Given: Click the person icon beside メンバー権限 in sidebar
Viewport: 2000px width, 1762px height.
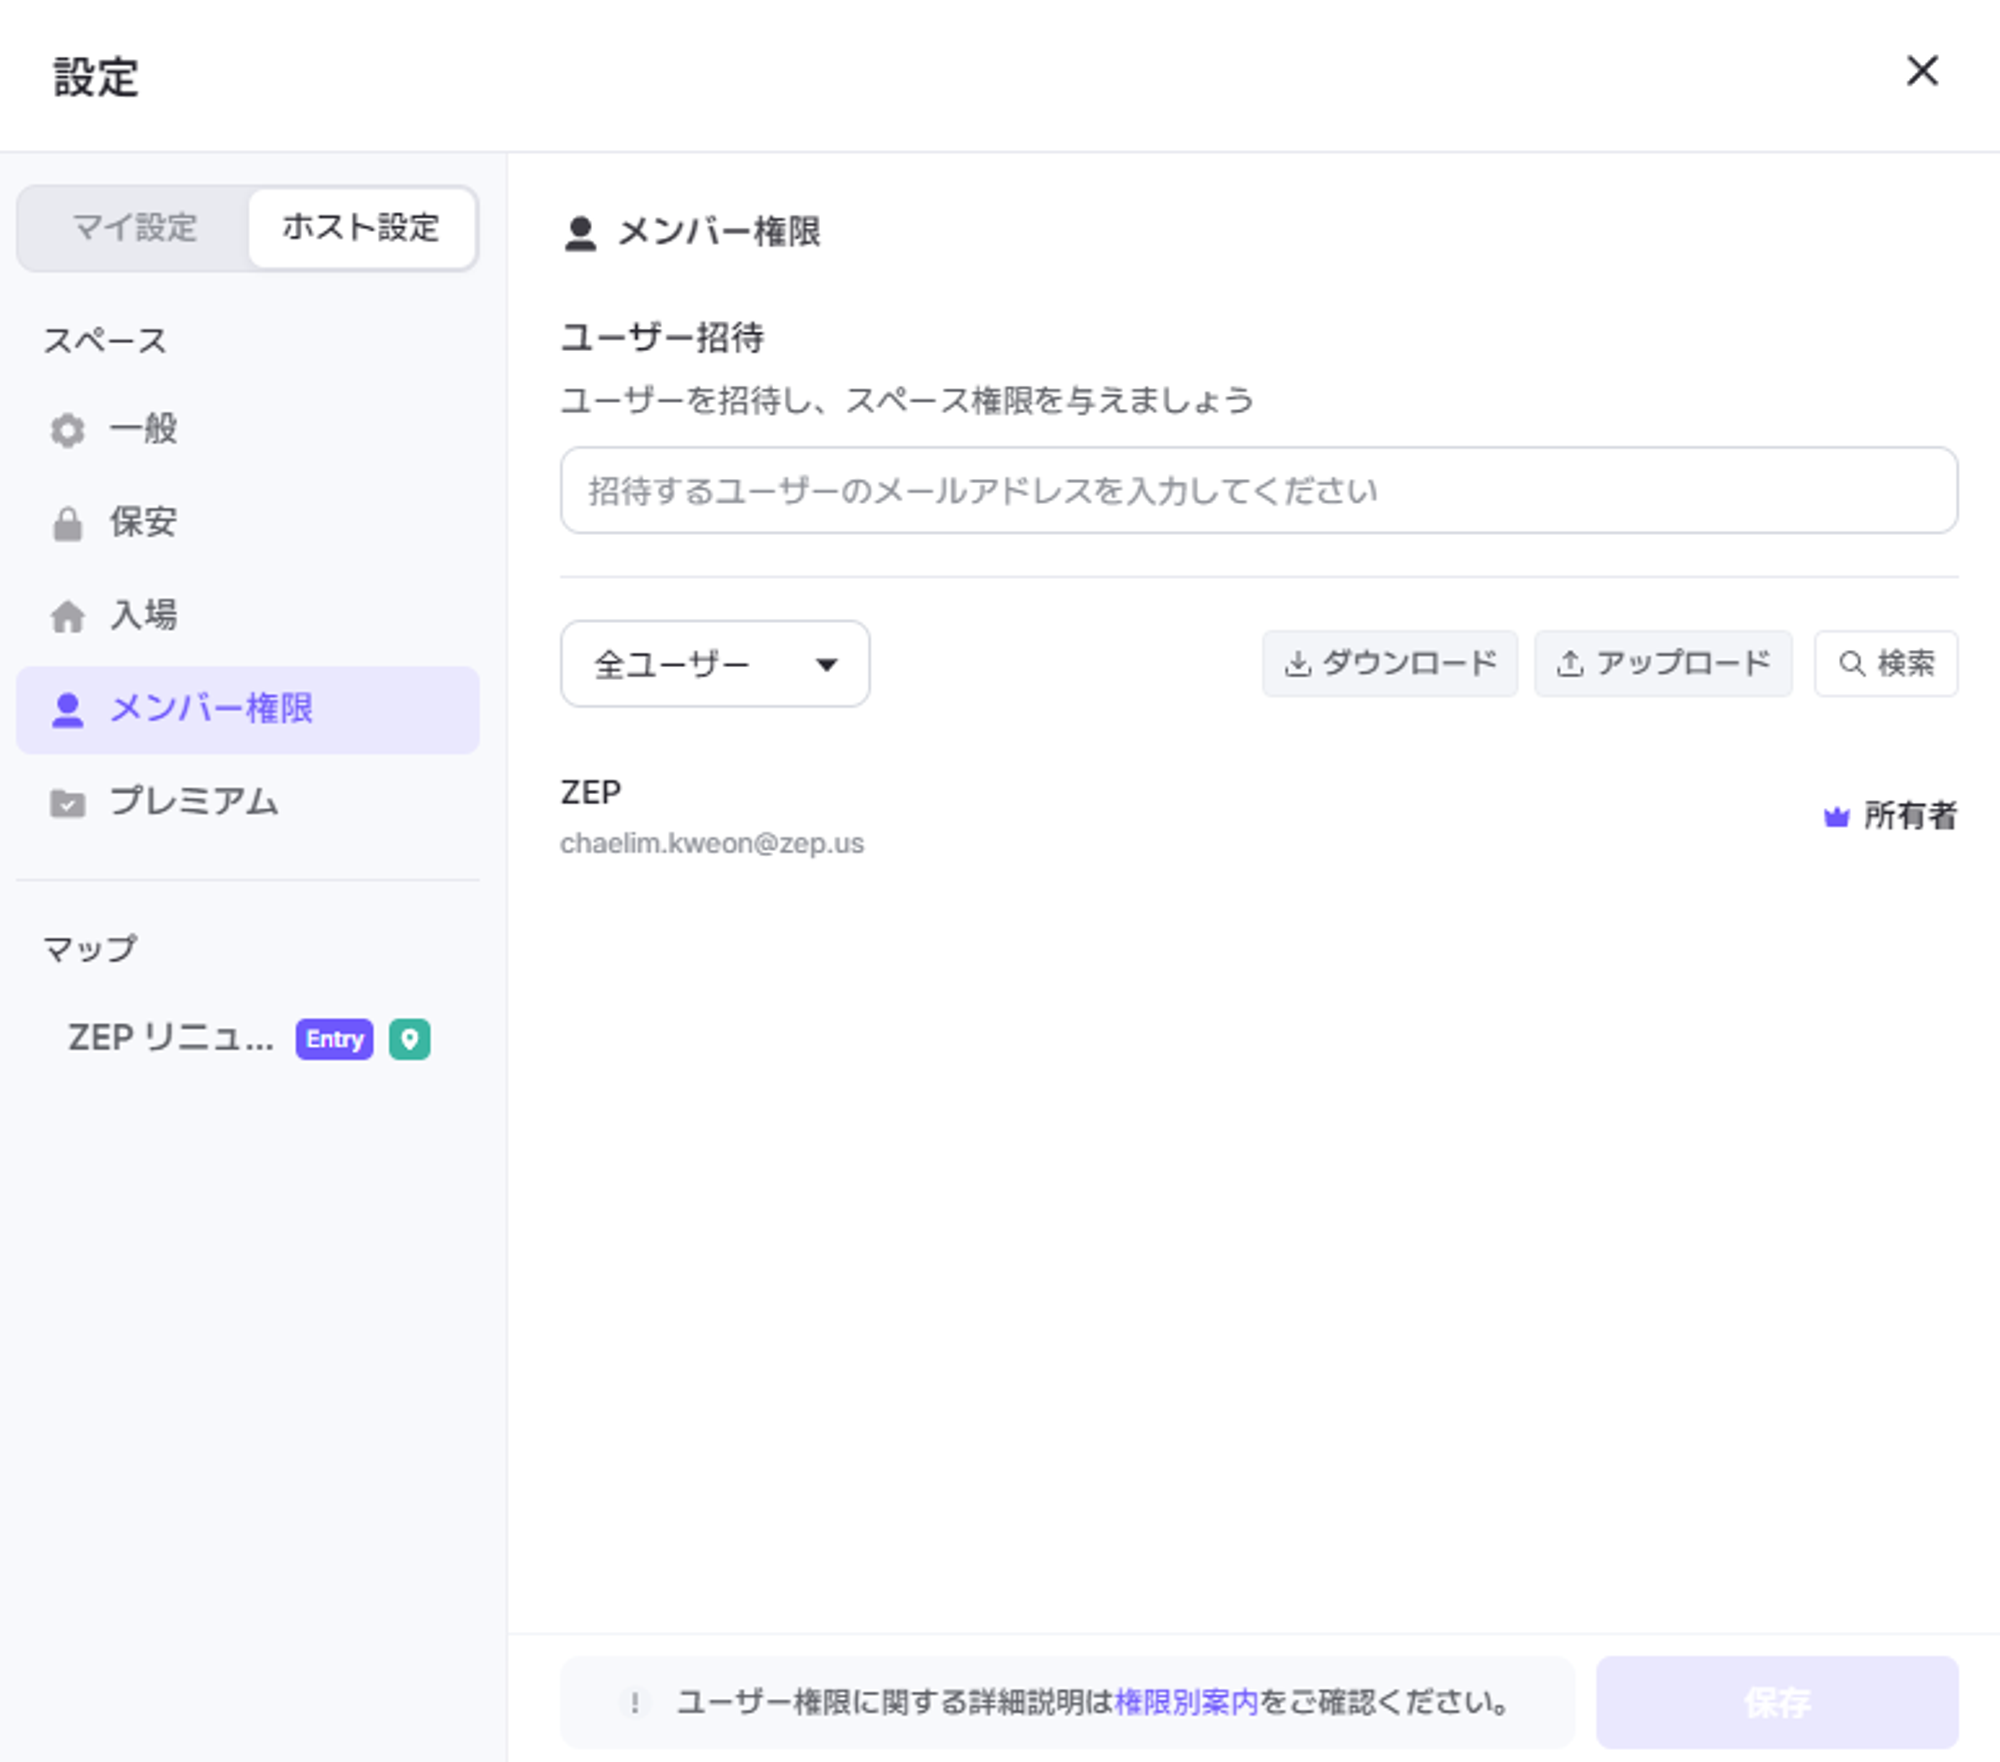Looking at the screenshot, I should coord(67,709).
